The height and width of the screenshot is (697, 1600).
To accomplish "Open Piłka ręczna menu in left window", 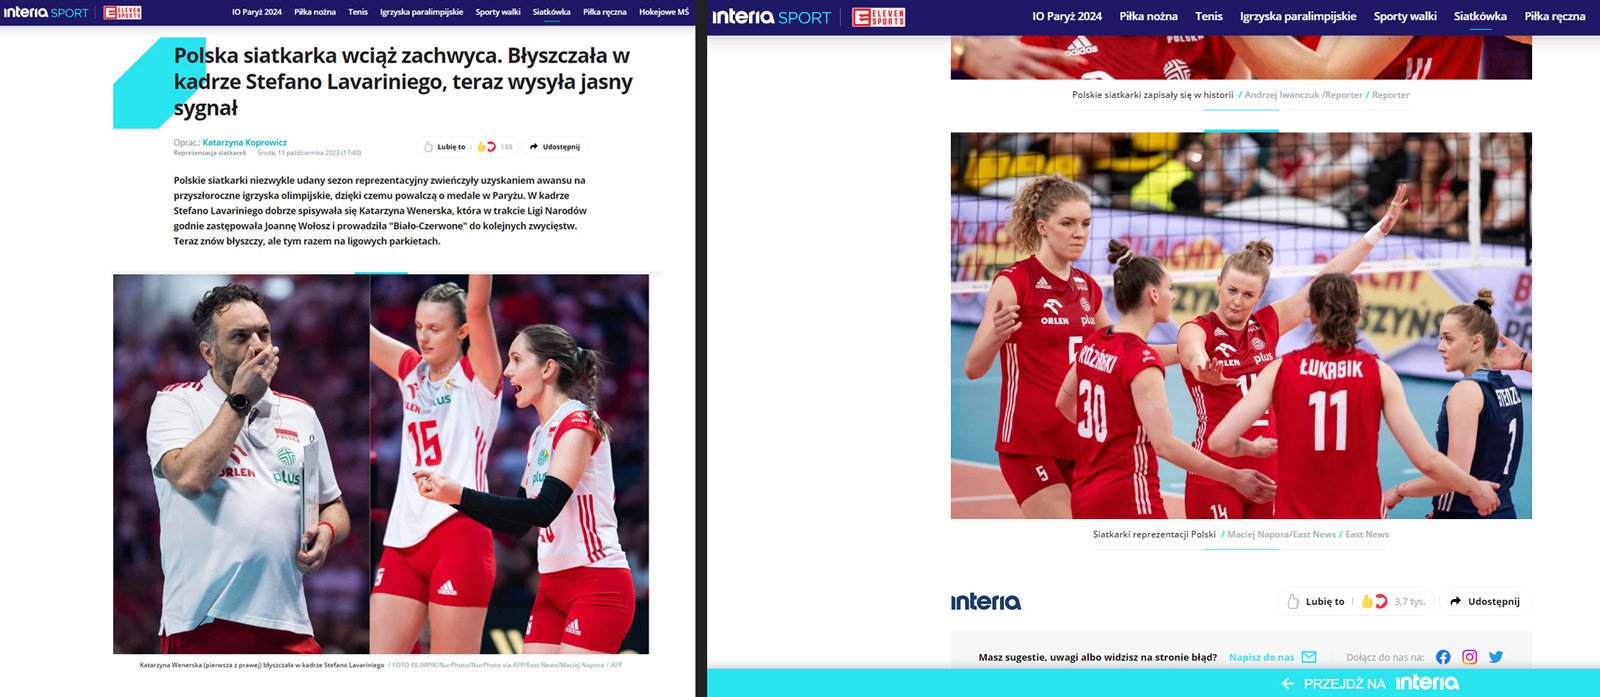I will click(605, 12).
